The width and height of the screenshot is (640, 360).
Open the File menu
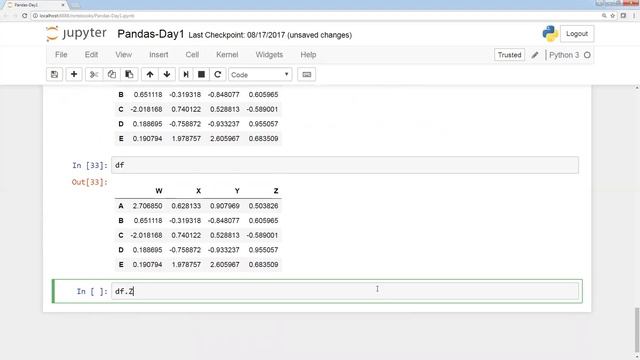coord(61,55)
